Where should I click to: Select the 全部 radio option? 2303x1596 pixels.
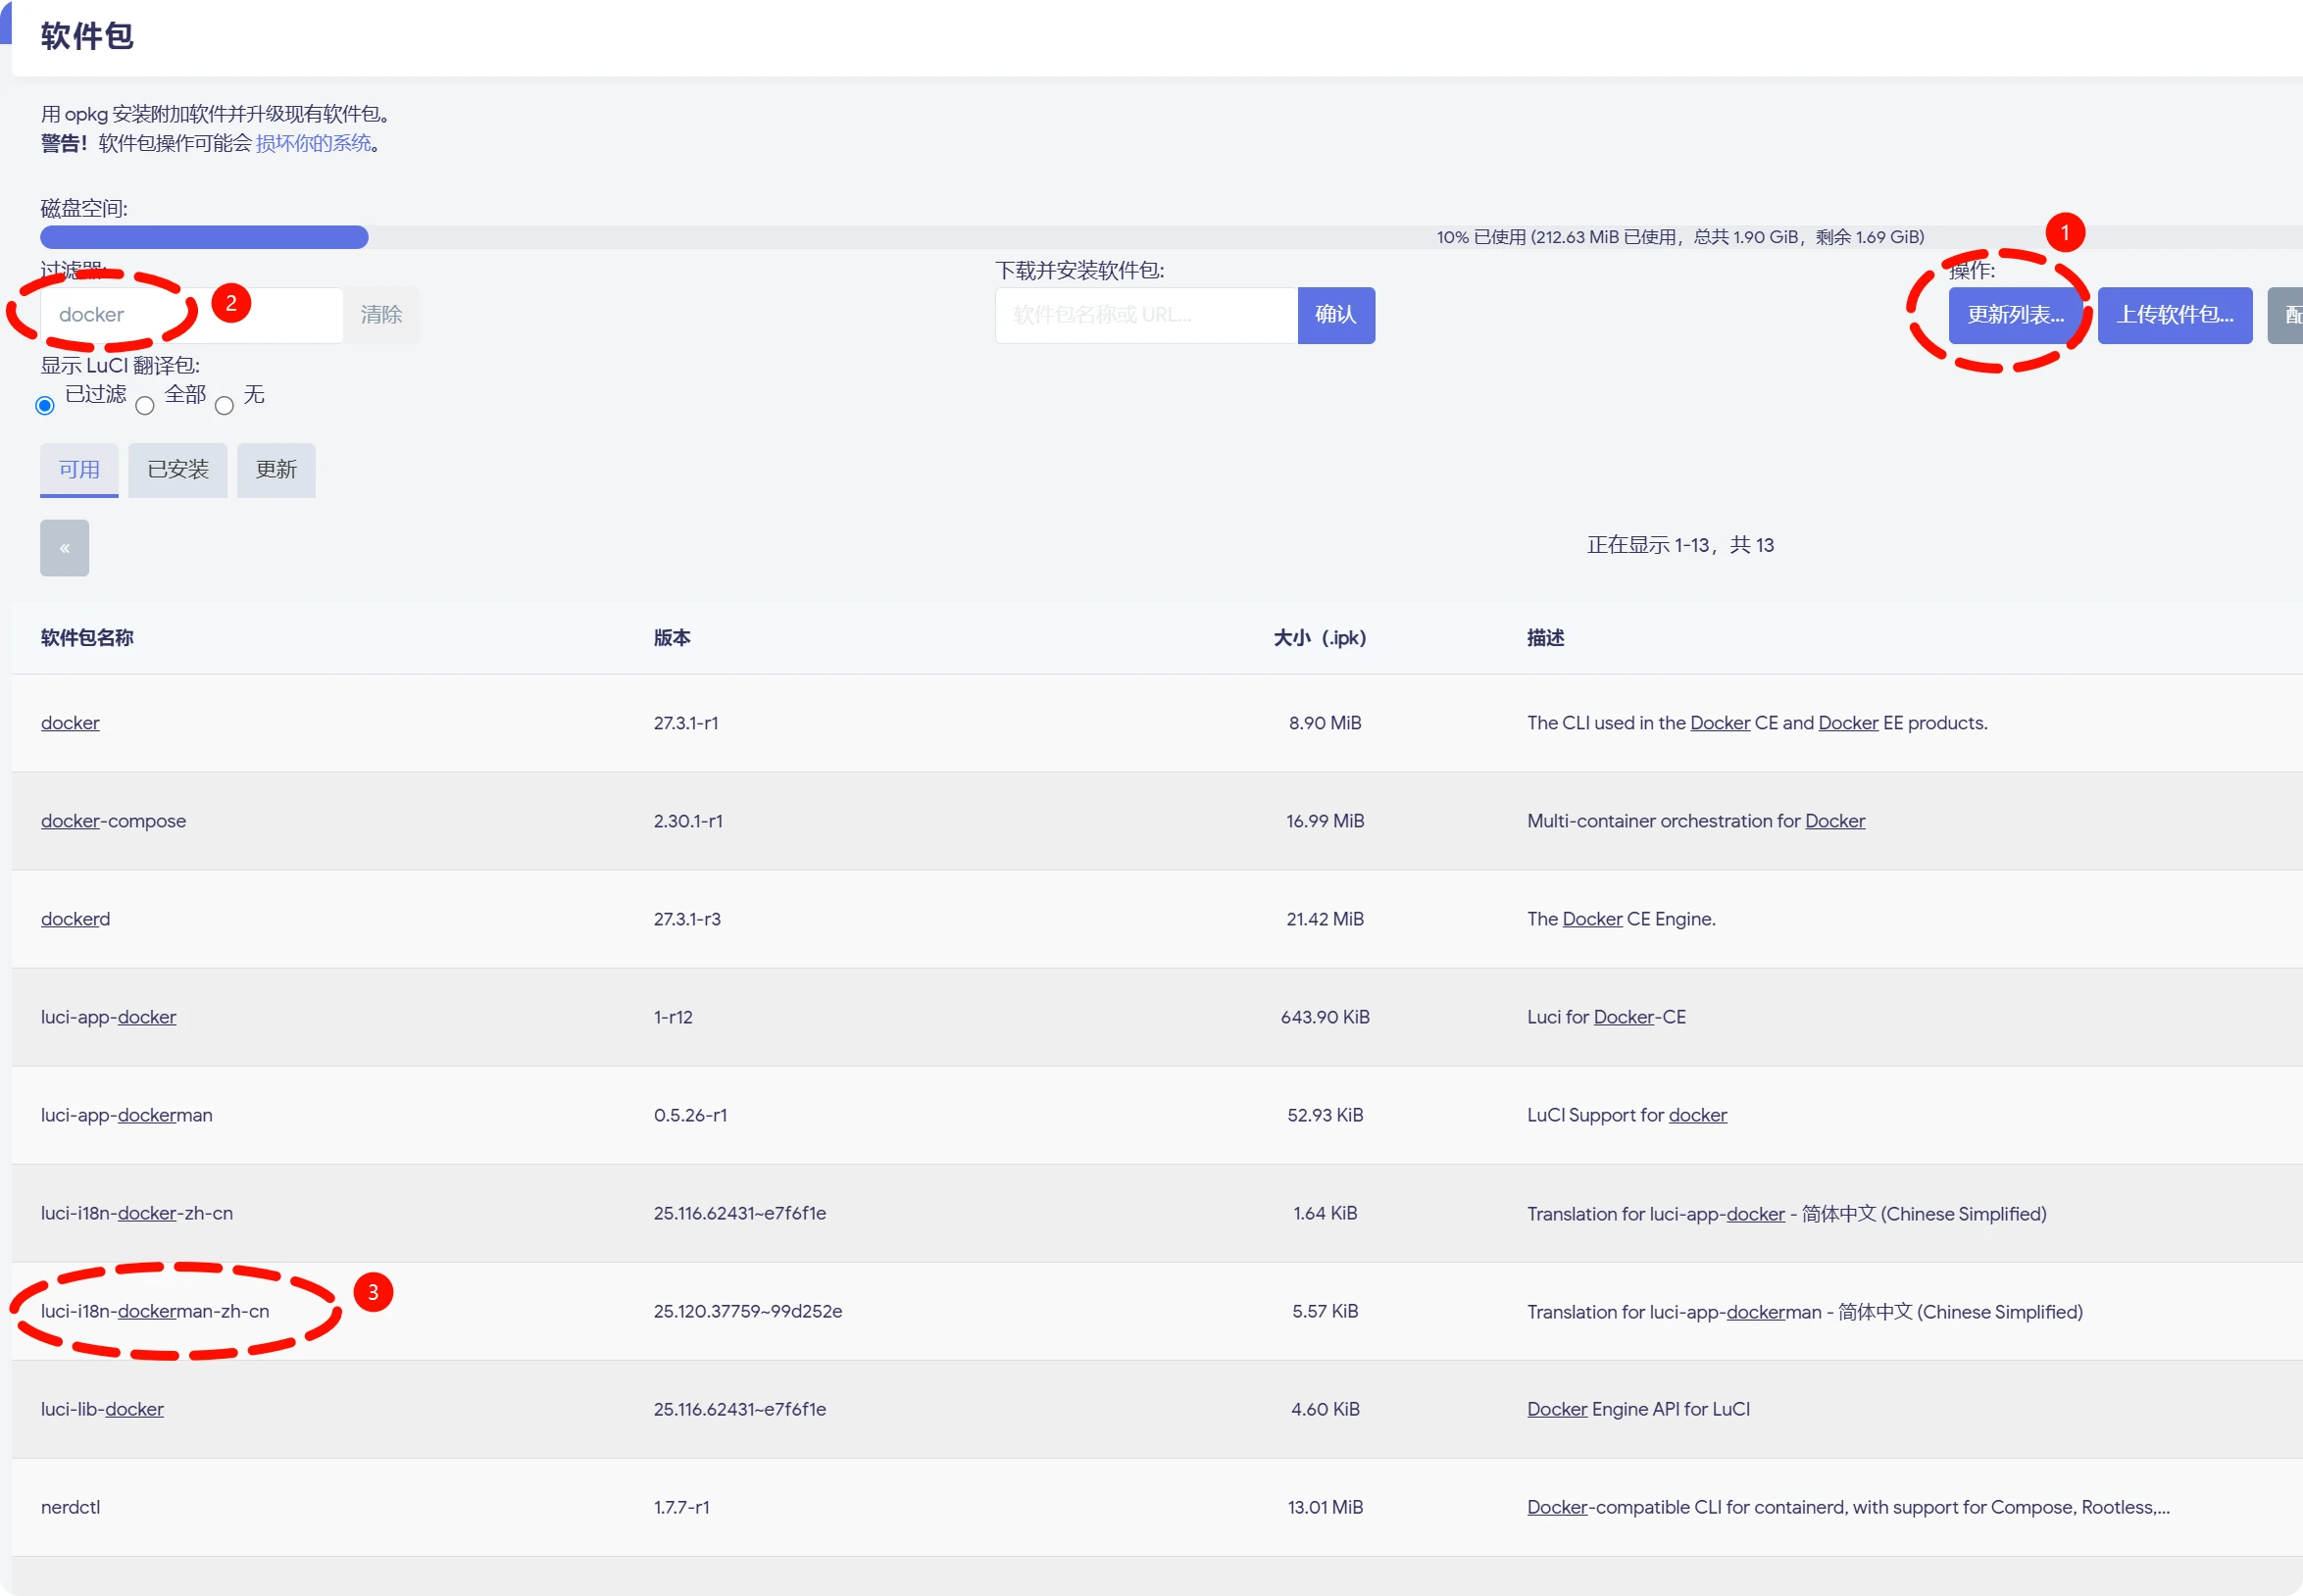(x=145, y=405)
